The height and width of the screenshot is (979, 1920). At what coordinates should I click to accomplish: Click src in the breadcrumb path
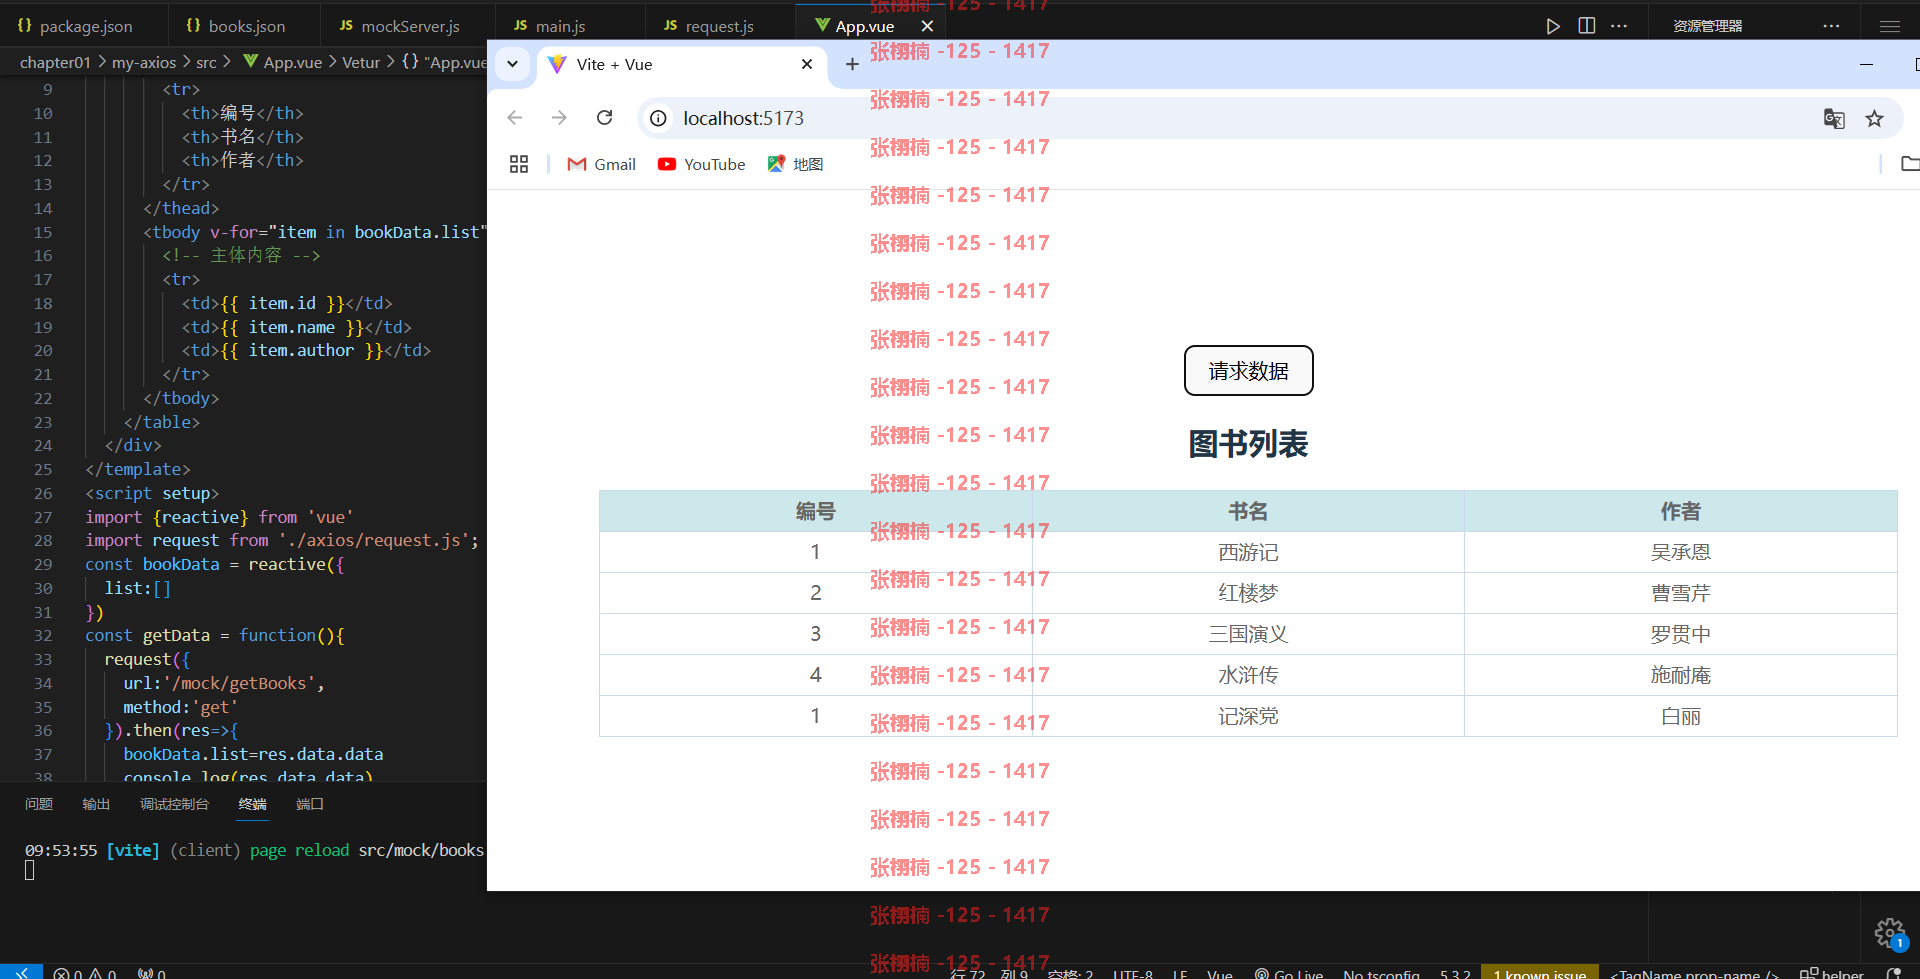coord(206,62)
